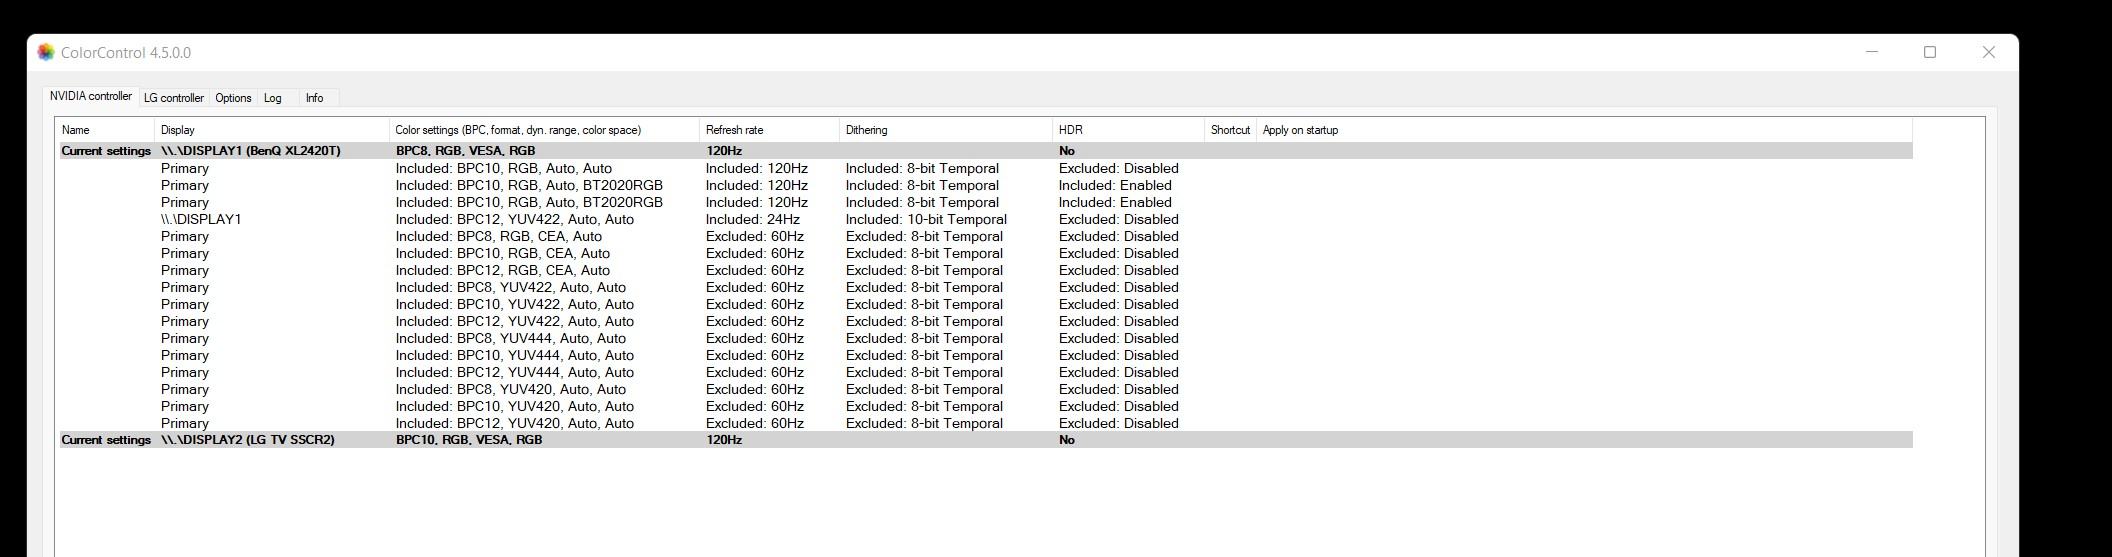The image size is (2112, 557).
Task: Select the DISPLAY1 (BenQ XL2420T) current settings row
Action: click(x=985, y=151)
